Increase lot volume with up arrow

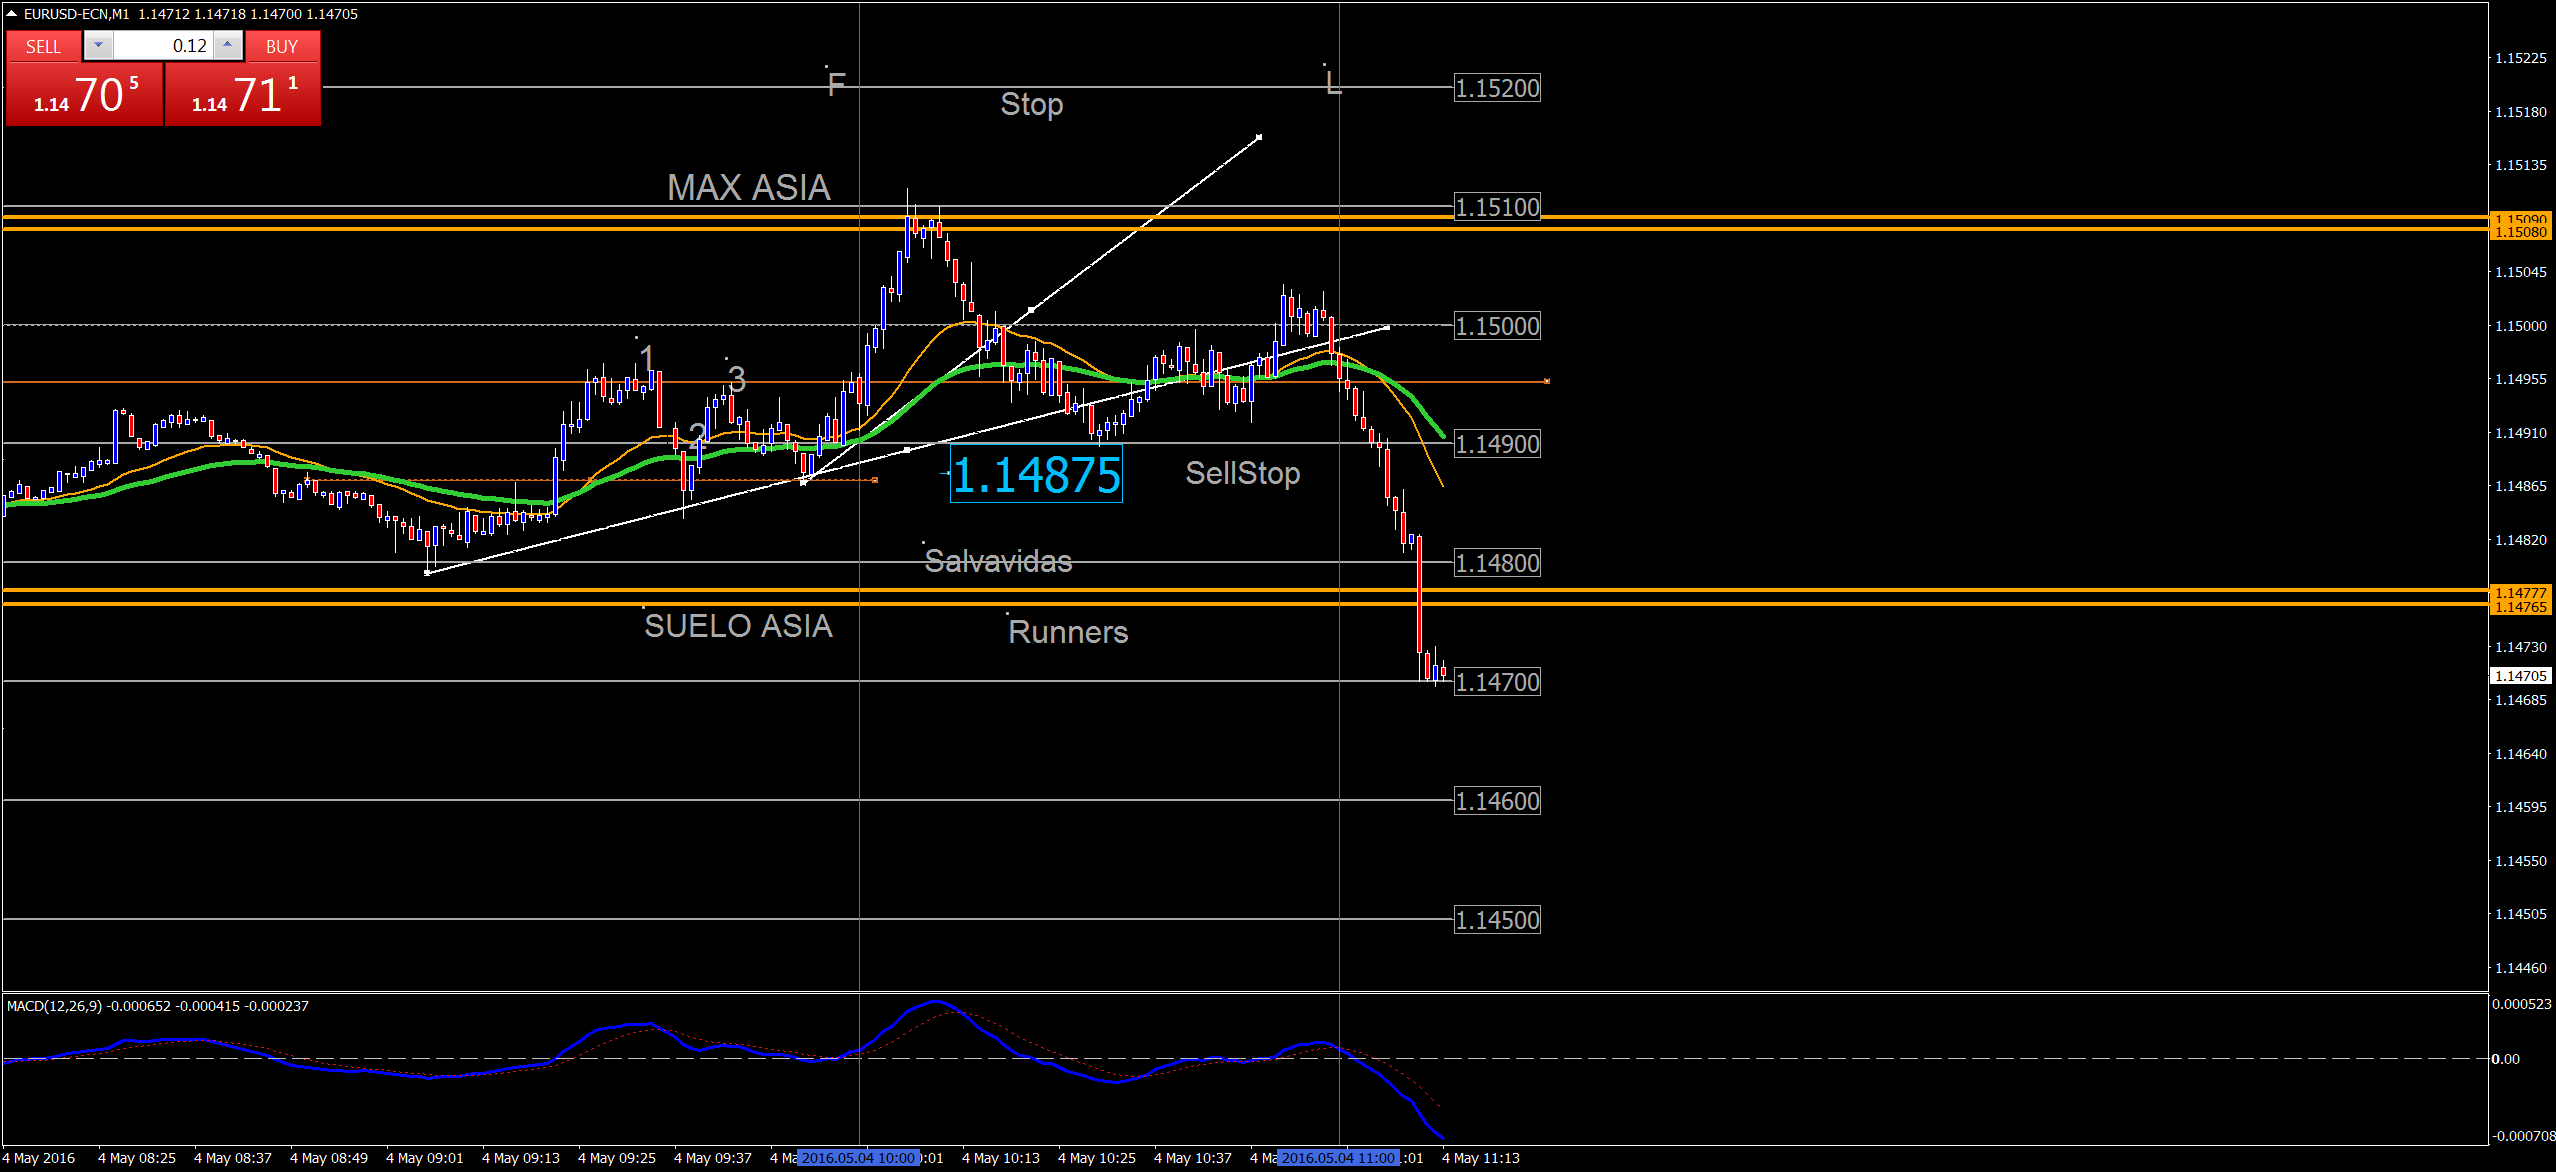[x=228, y=45]
